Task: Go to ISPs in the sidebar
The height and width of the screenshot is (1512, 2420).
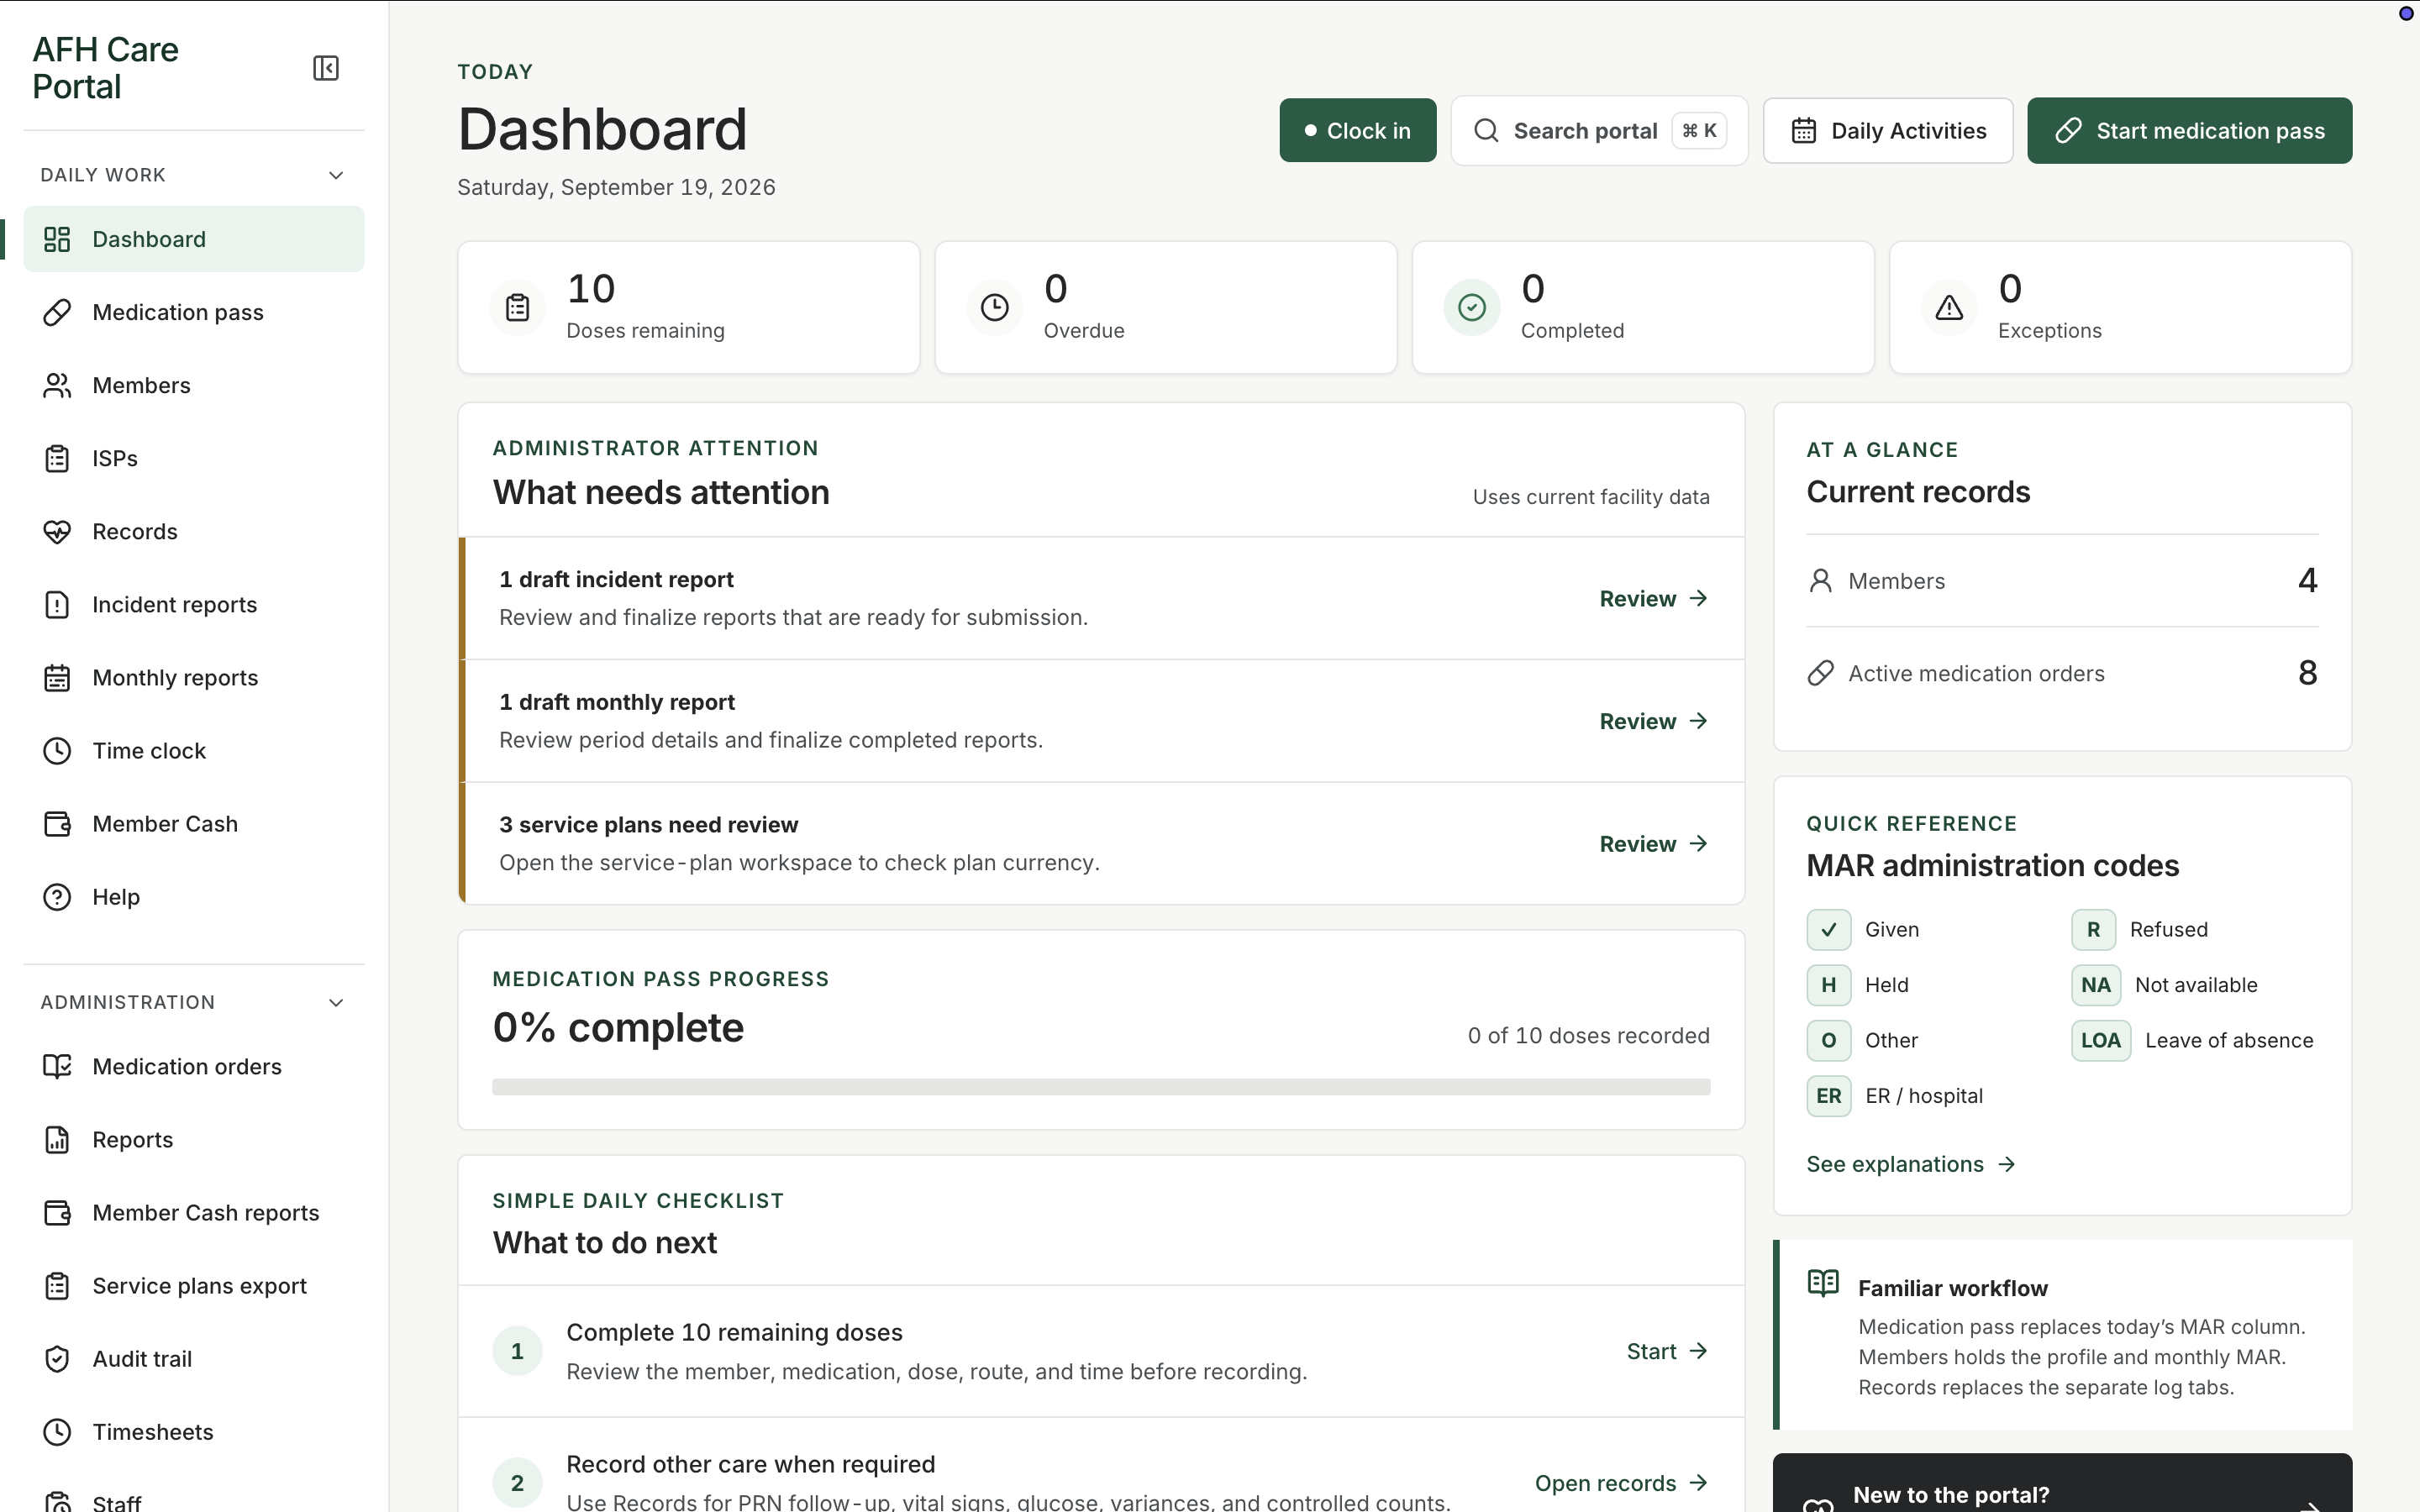Action: tap(194, 458)
